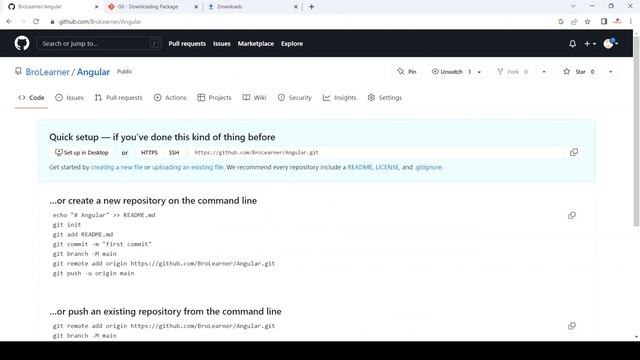Select the HTTPS protocol option
The image size is (640, 360).
click(x=149, y=153)
